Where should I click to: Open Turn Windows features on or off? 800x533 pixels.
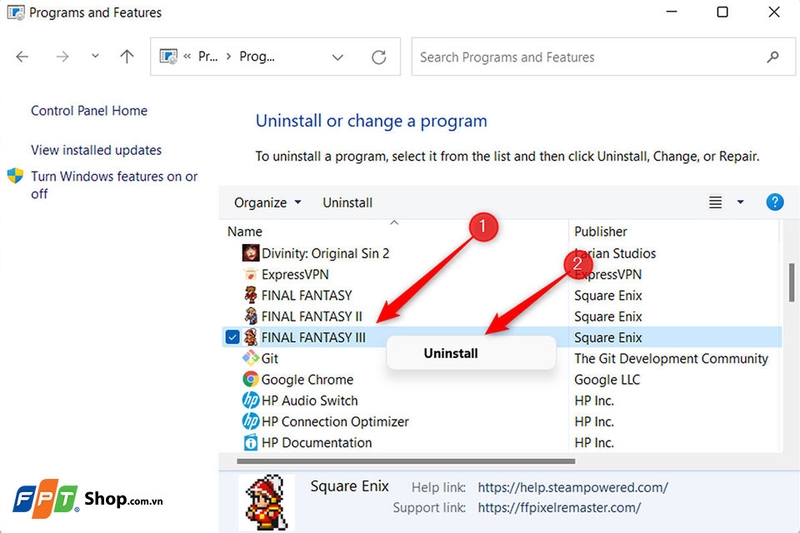click(114, 185)
